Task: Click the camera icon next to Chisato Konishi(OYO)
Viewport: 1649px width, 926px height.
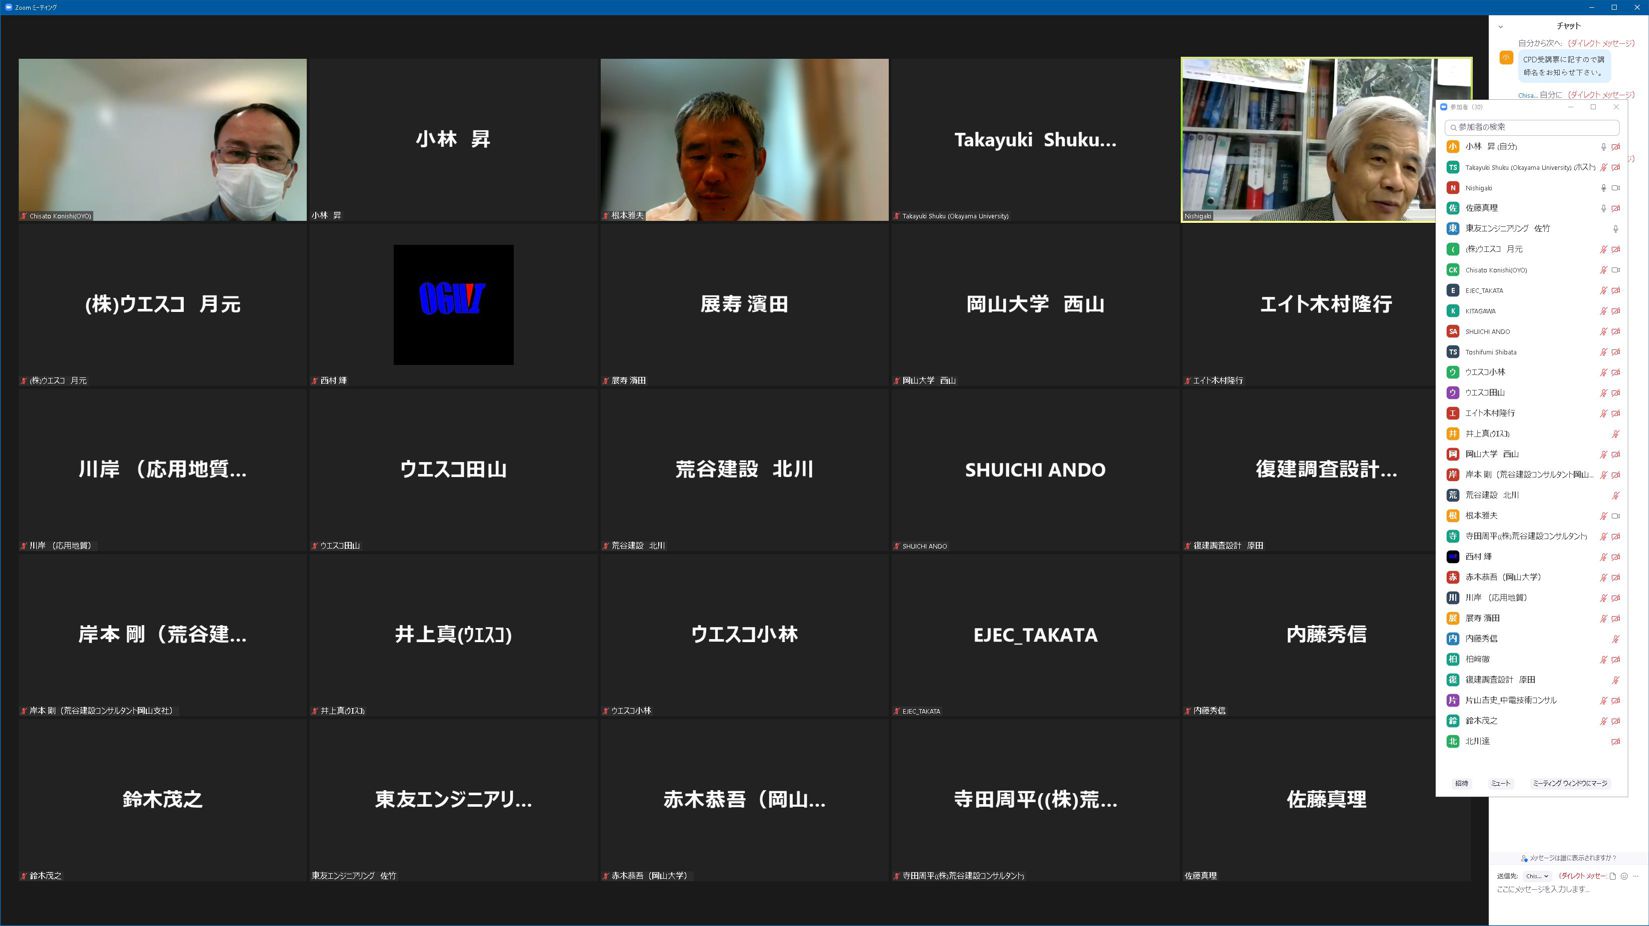Action: click(x=1616, y=270)
